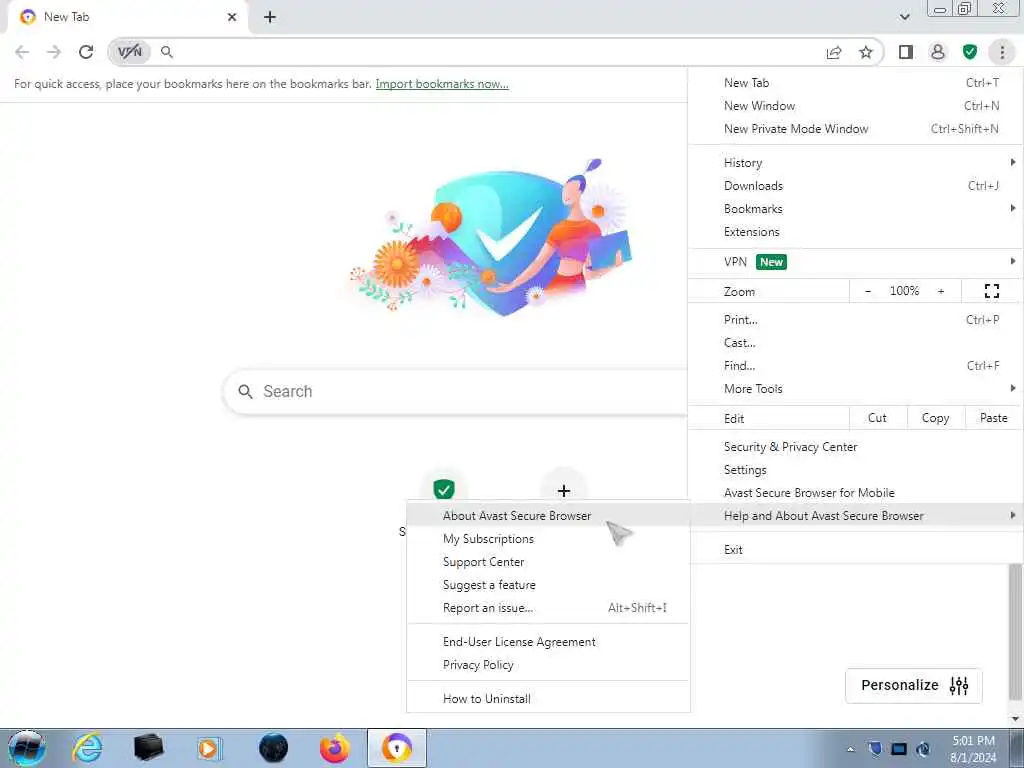Open the user profile icon
Image resolution: width=1024 pixels, height=768 pixels.
[938, 52]
